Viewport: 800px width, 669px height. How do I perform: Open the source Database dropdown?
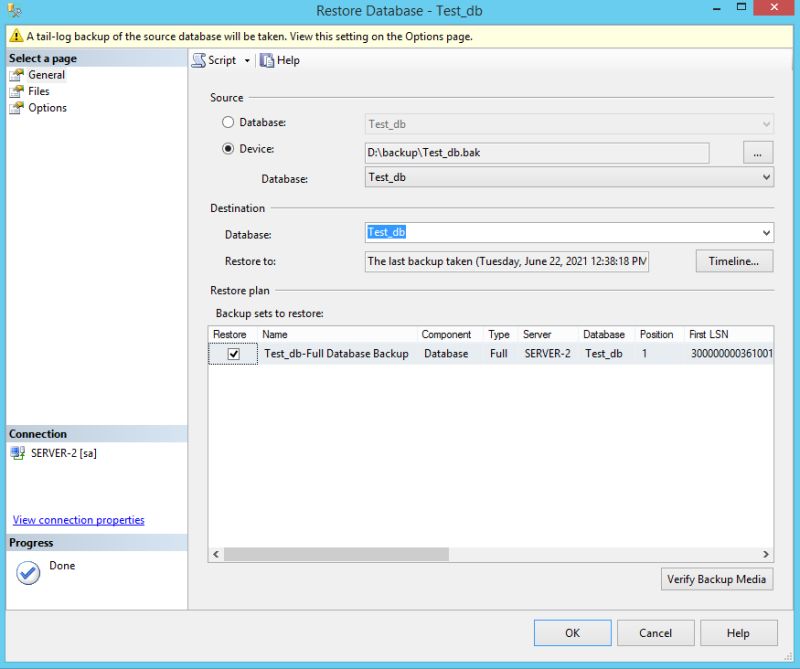click(765, 177)
